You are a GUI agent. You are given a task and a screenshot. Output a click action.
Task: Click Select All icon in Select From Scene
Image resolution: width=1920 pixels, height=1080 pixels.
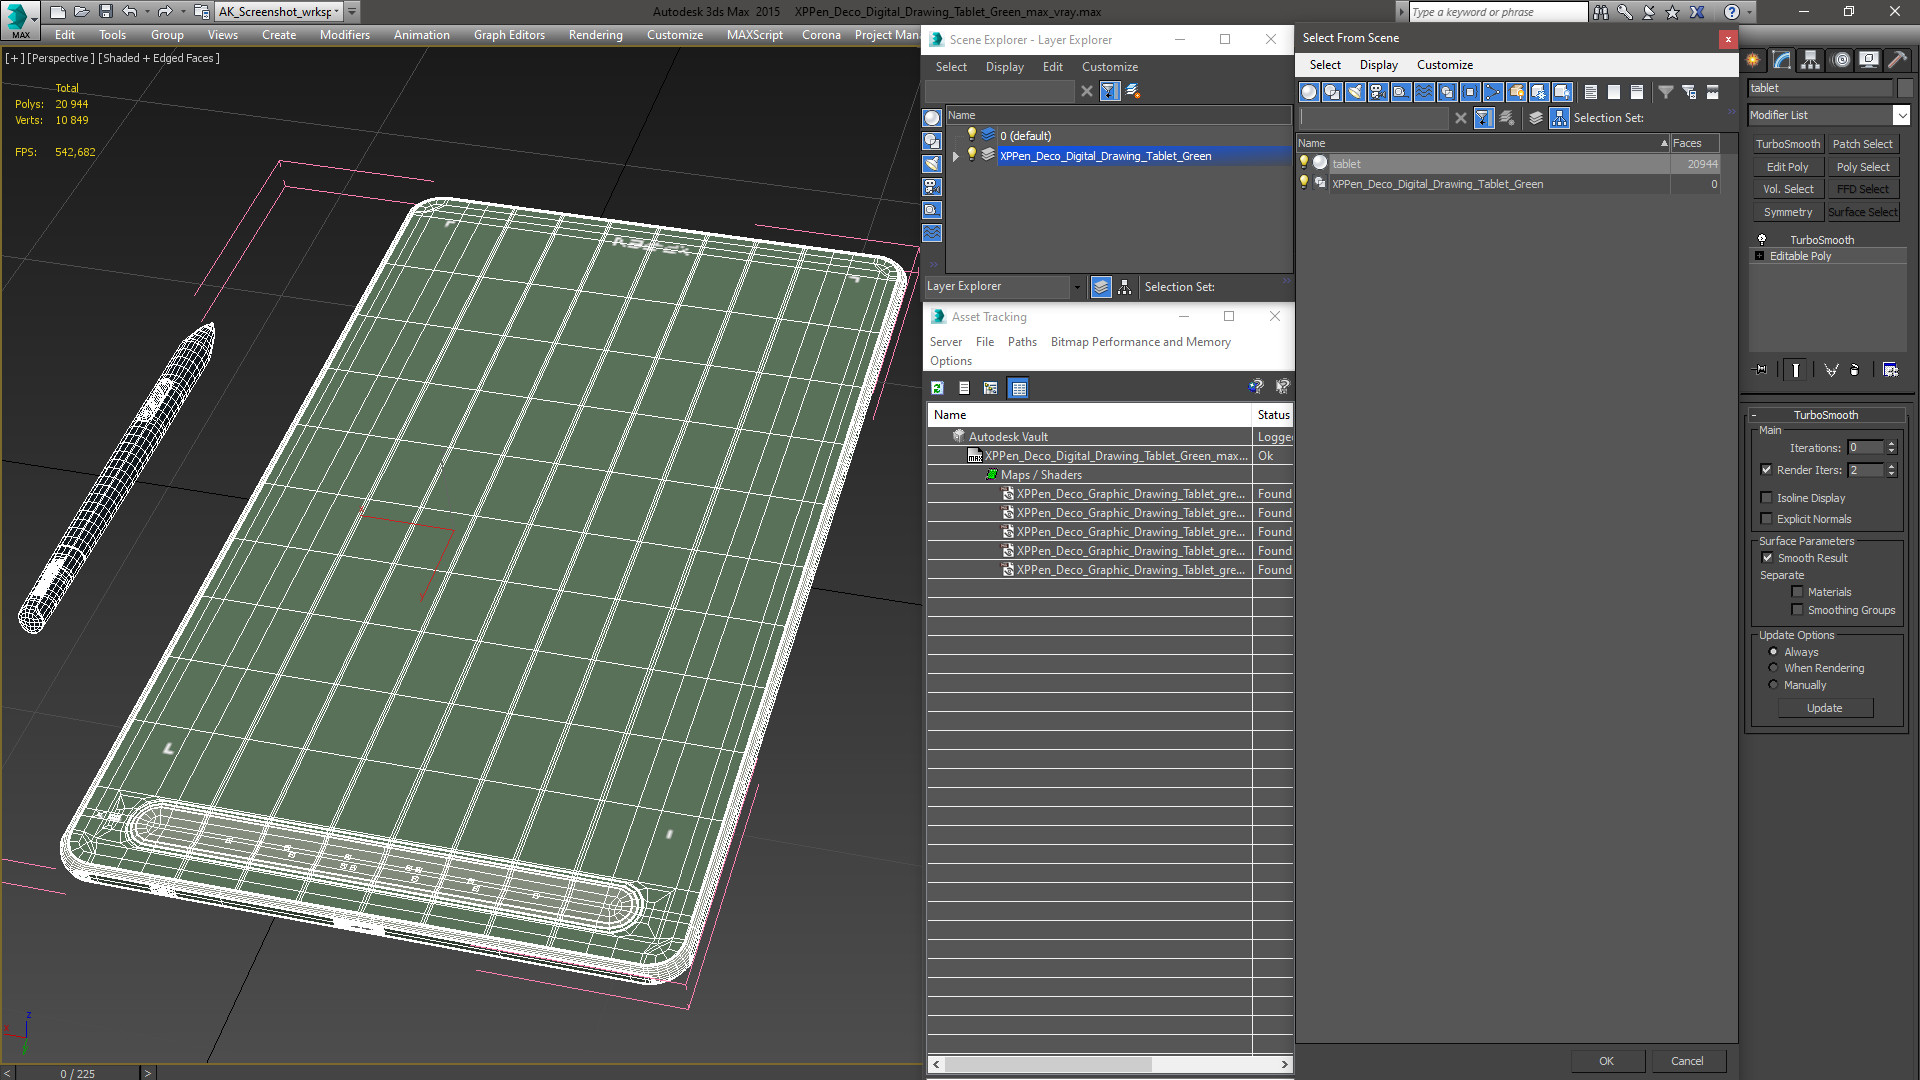coord(1590,92)
